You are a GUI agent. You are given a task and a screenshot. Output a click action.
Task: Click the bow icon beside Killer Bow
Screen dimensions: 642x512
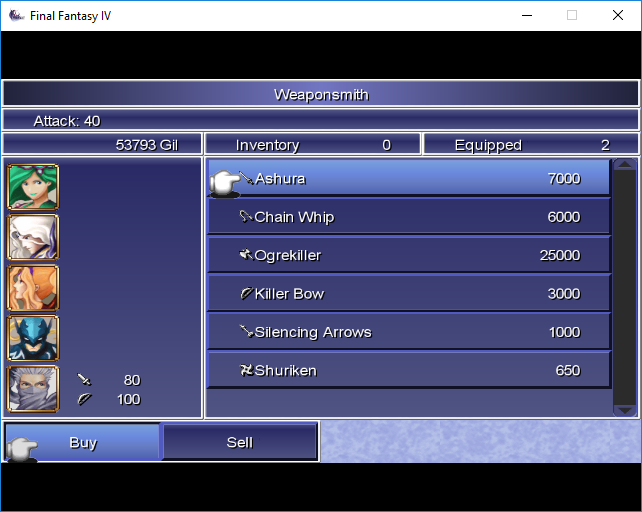[246, 293]
